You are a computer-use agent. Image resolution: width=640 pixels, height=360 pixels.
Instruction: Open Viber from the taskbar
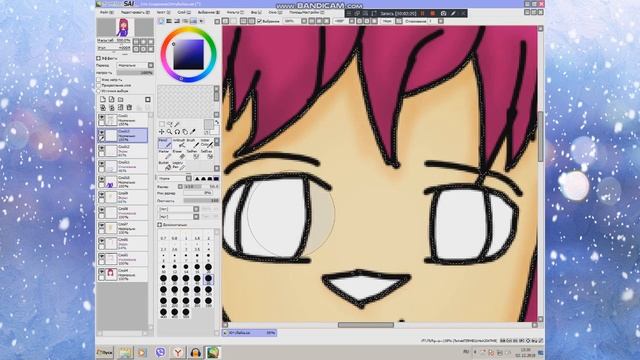click(160, 352)
